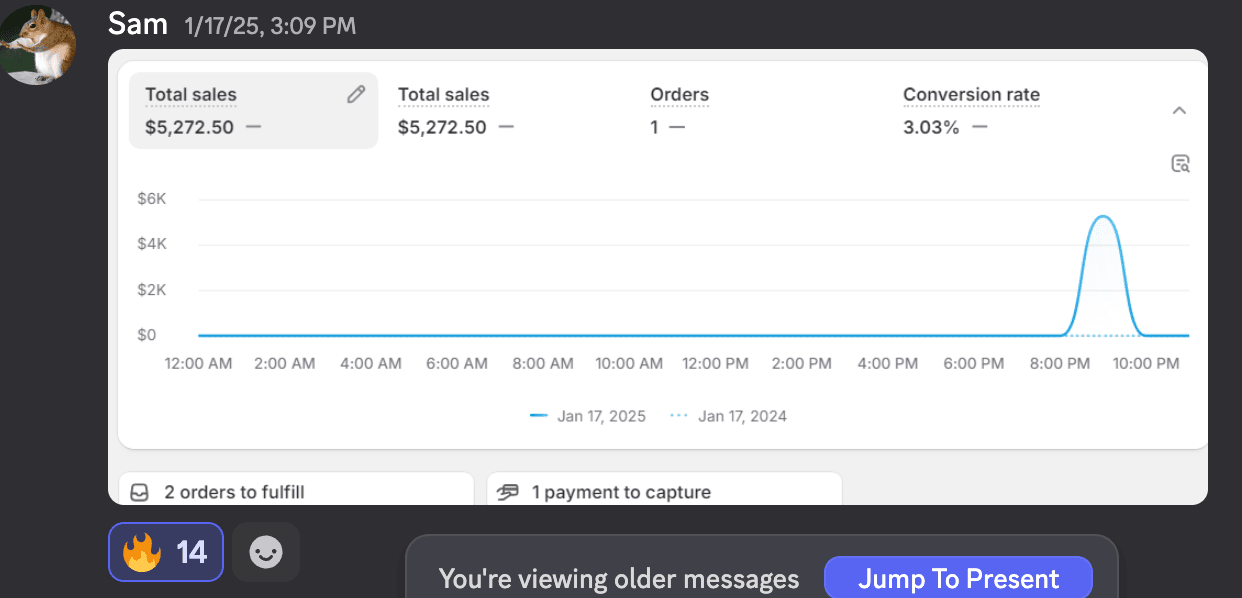Select the Orders metric

[x=679, y=96]
